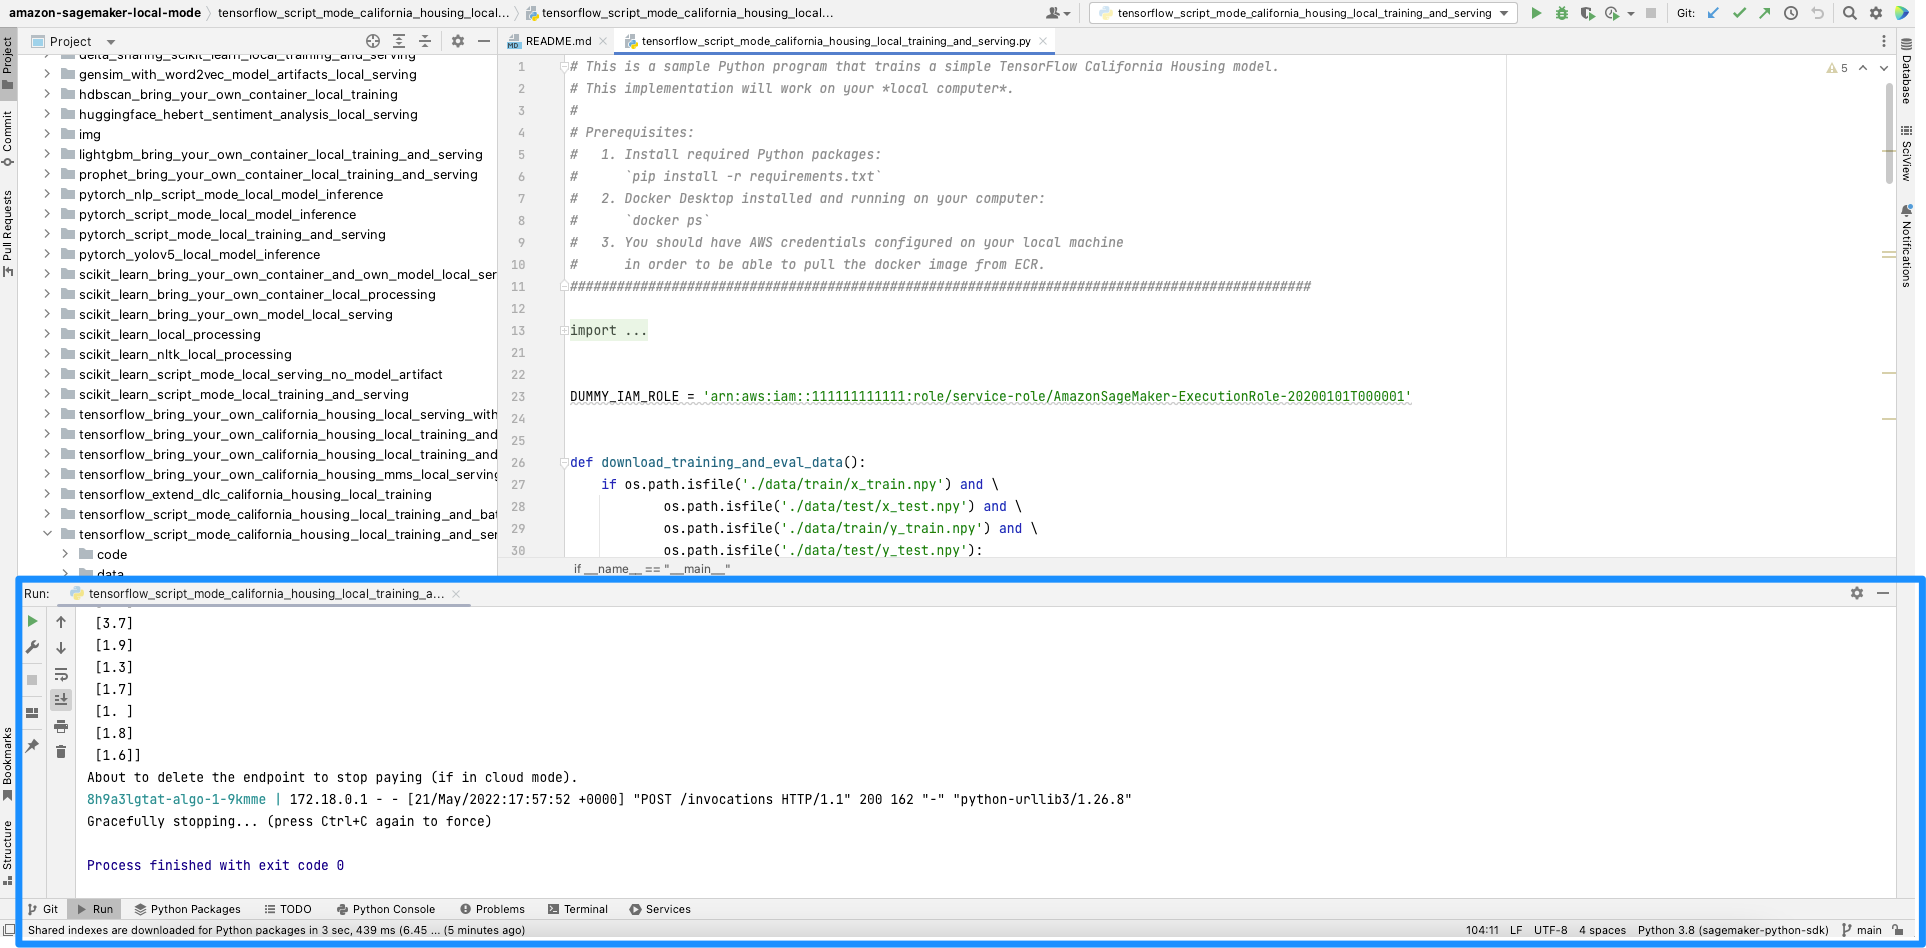This screenshot has height=948, width=1926.
Task: Toggle tool window bars with the status-bar corner icon
Action: pyautogui.click(x=9, y=930)
